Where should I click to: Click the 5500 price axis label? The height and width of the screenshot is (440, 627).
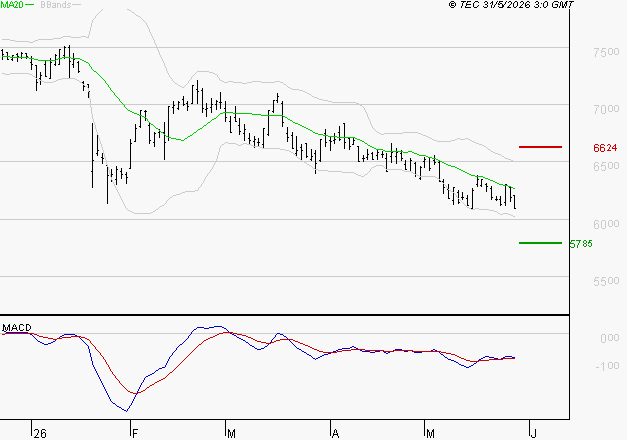point(606,281)
